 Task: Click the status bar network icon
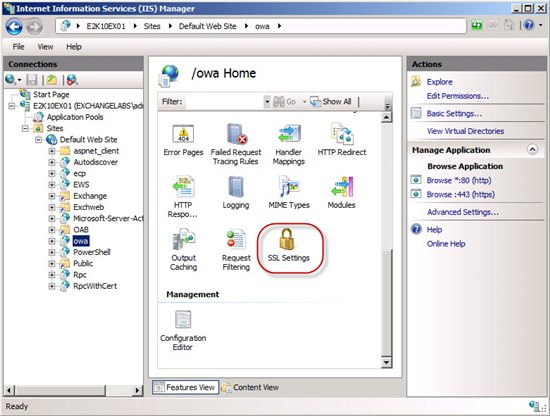pyautogui.click(x=535, y=406)
